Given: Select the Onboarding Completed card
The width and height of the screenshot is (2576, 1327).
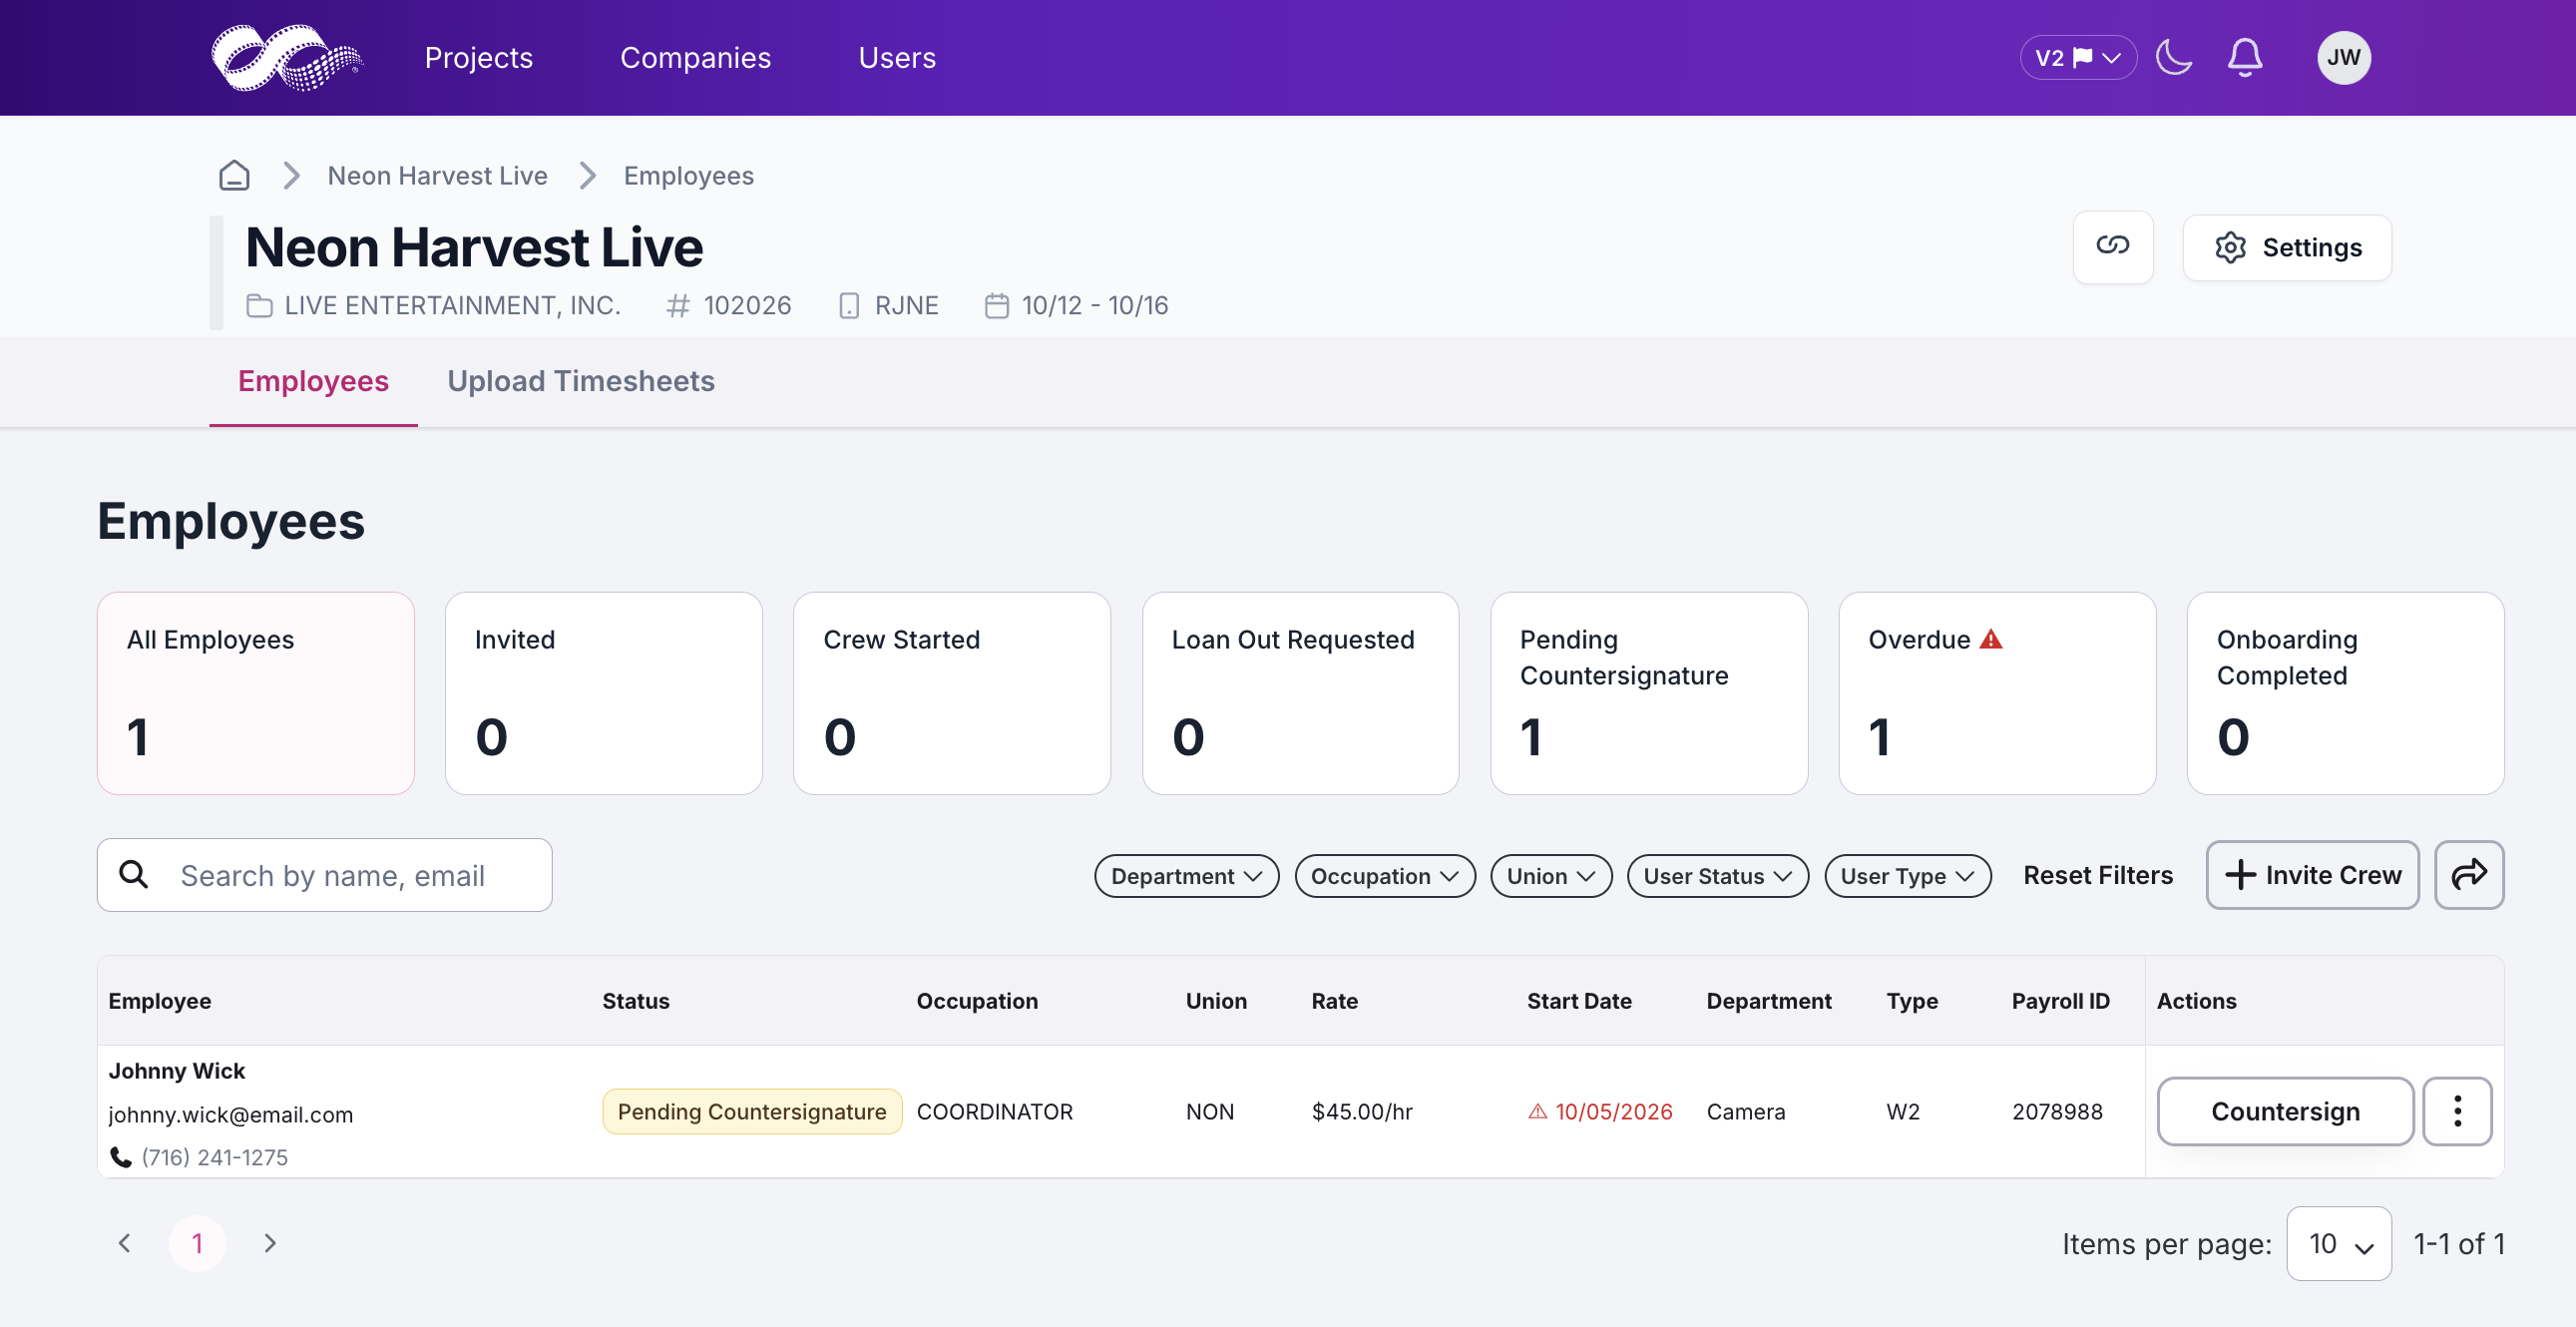Looking at the screenshot, I should coord(2344,693).
